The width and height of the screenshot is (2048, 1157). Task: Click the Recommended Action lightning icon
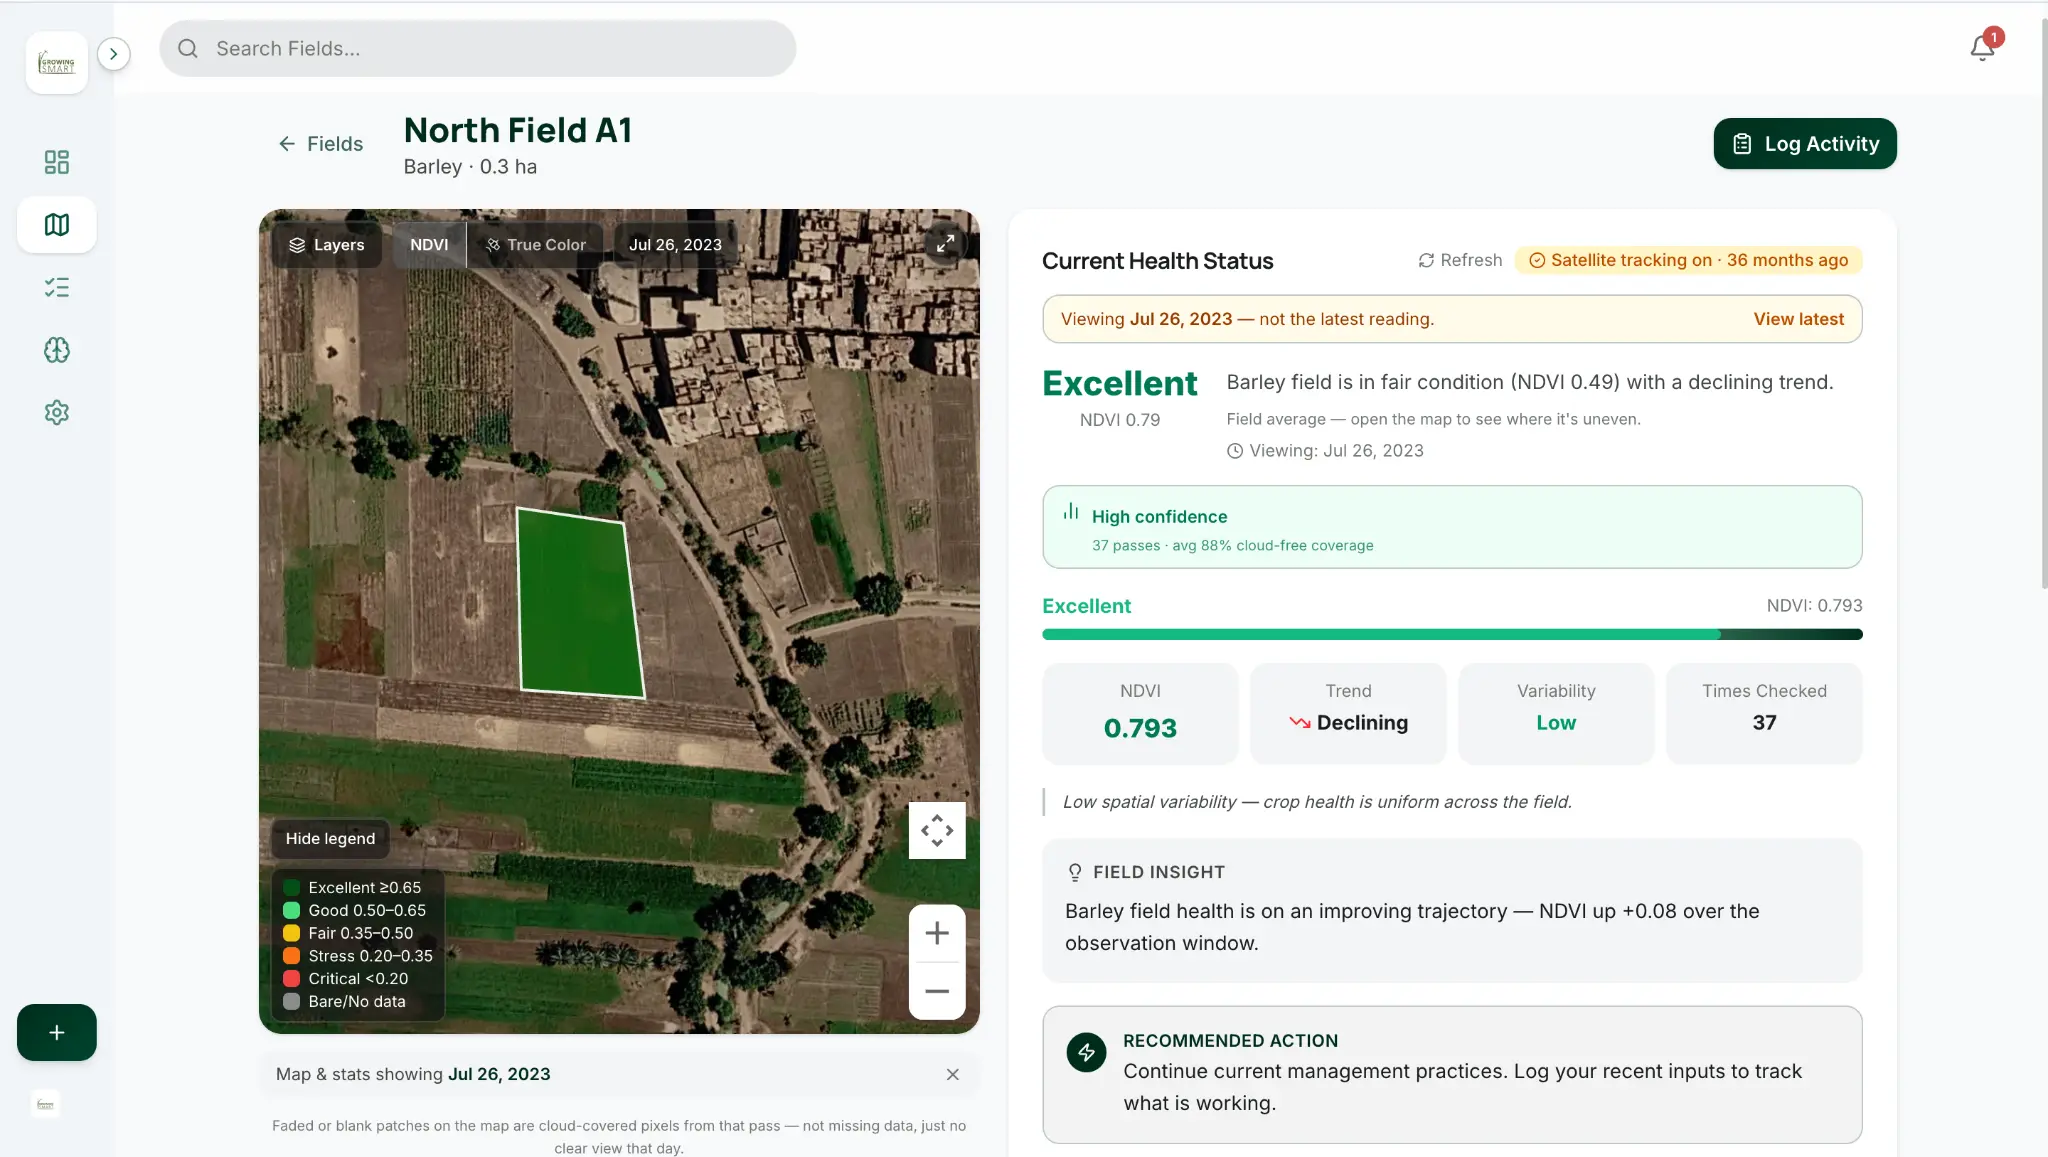coord(1086,1052)
